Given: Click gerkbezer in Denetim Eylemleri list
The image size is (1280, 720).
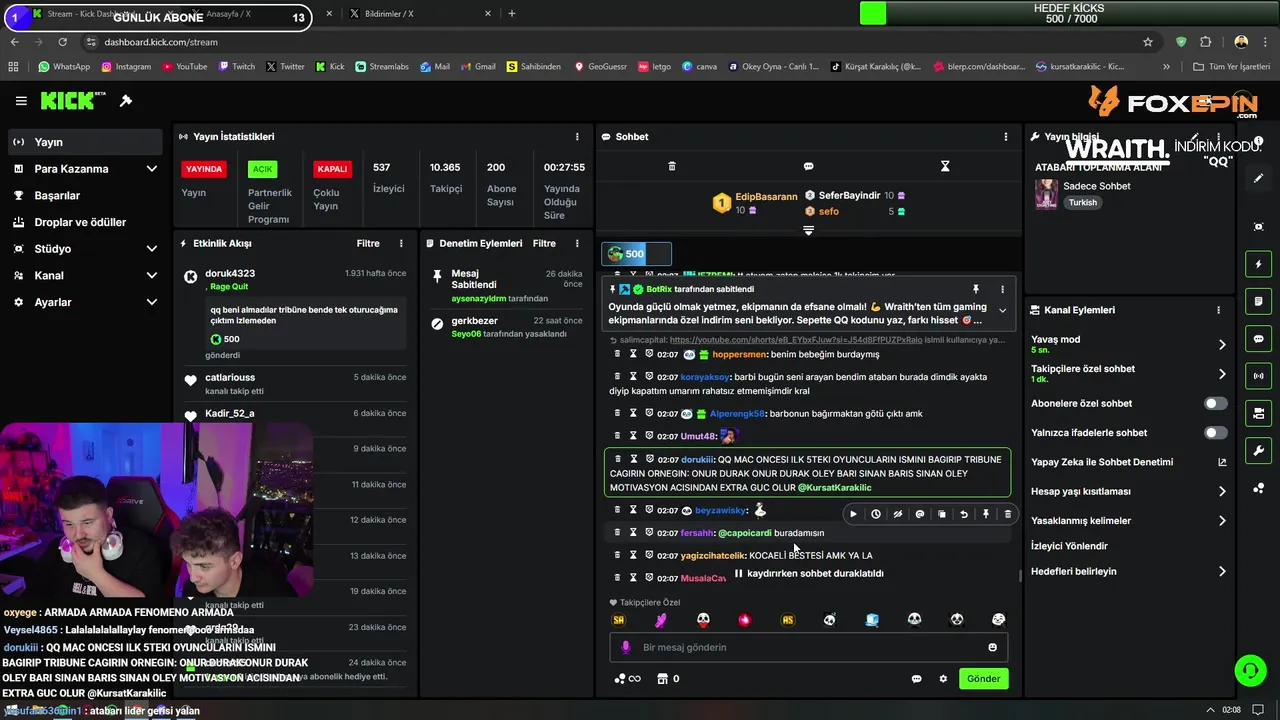Looking at the screenshot, I should click(475, 321).
